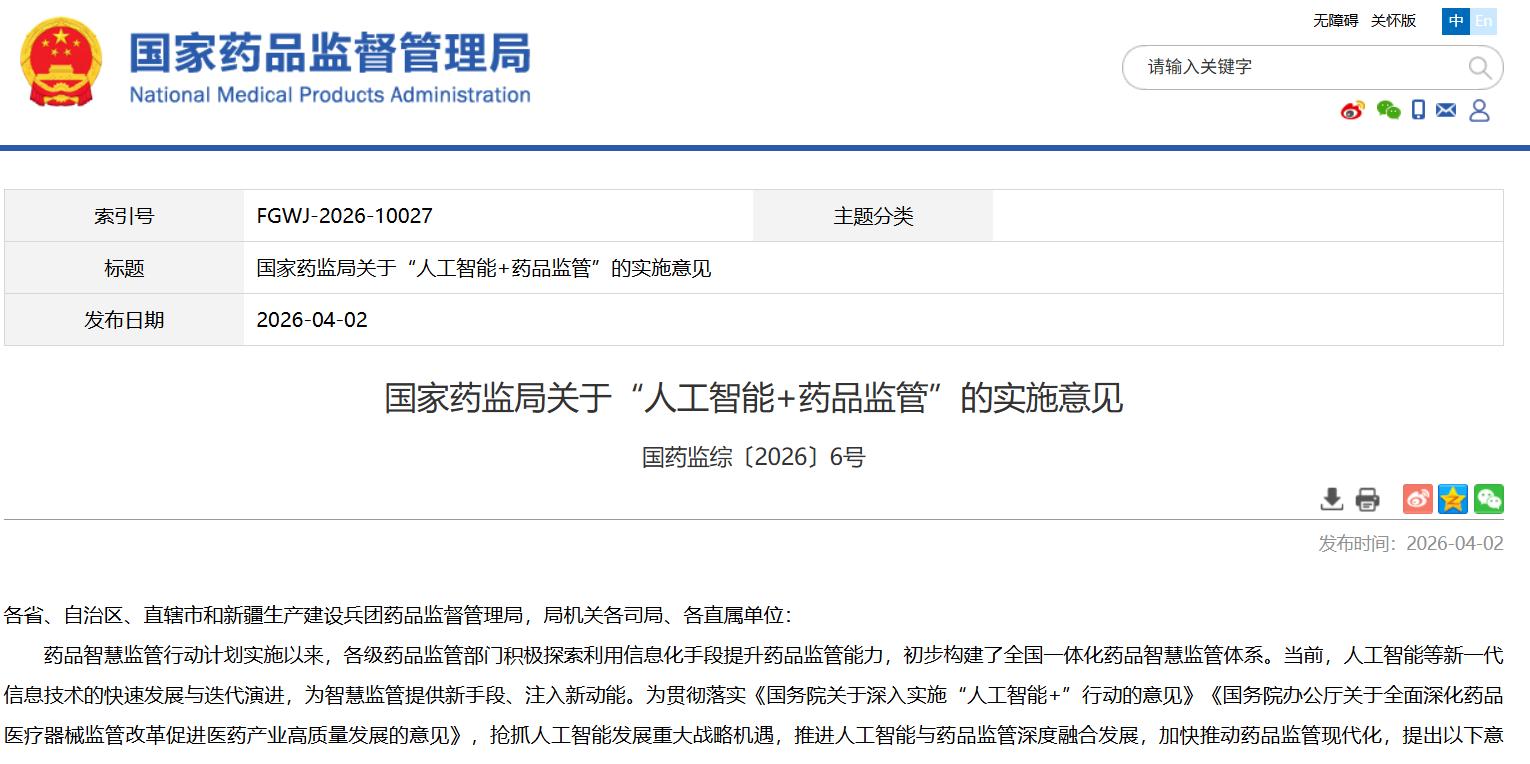Open the 无障碍 accessibility mode
Viewport: 1530px width, 764px height.
pyautogui.click(x=1335, y=21)
